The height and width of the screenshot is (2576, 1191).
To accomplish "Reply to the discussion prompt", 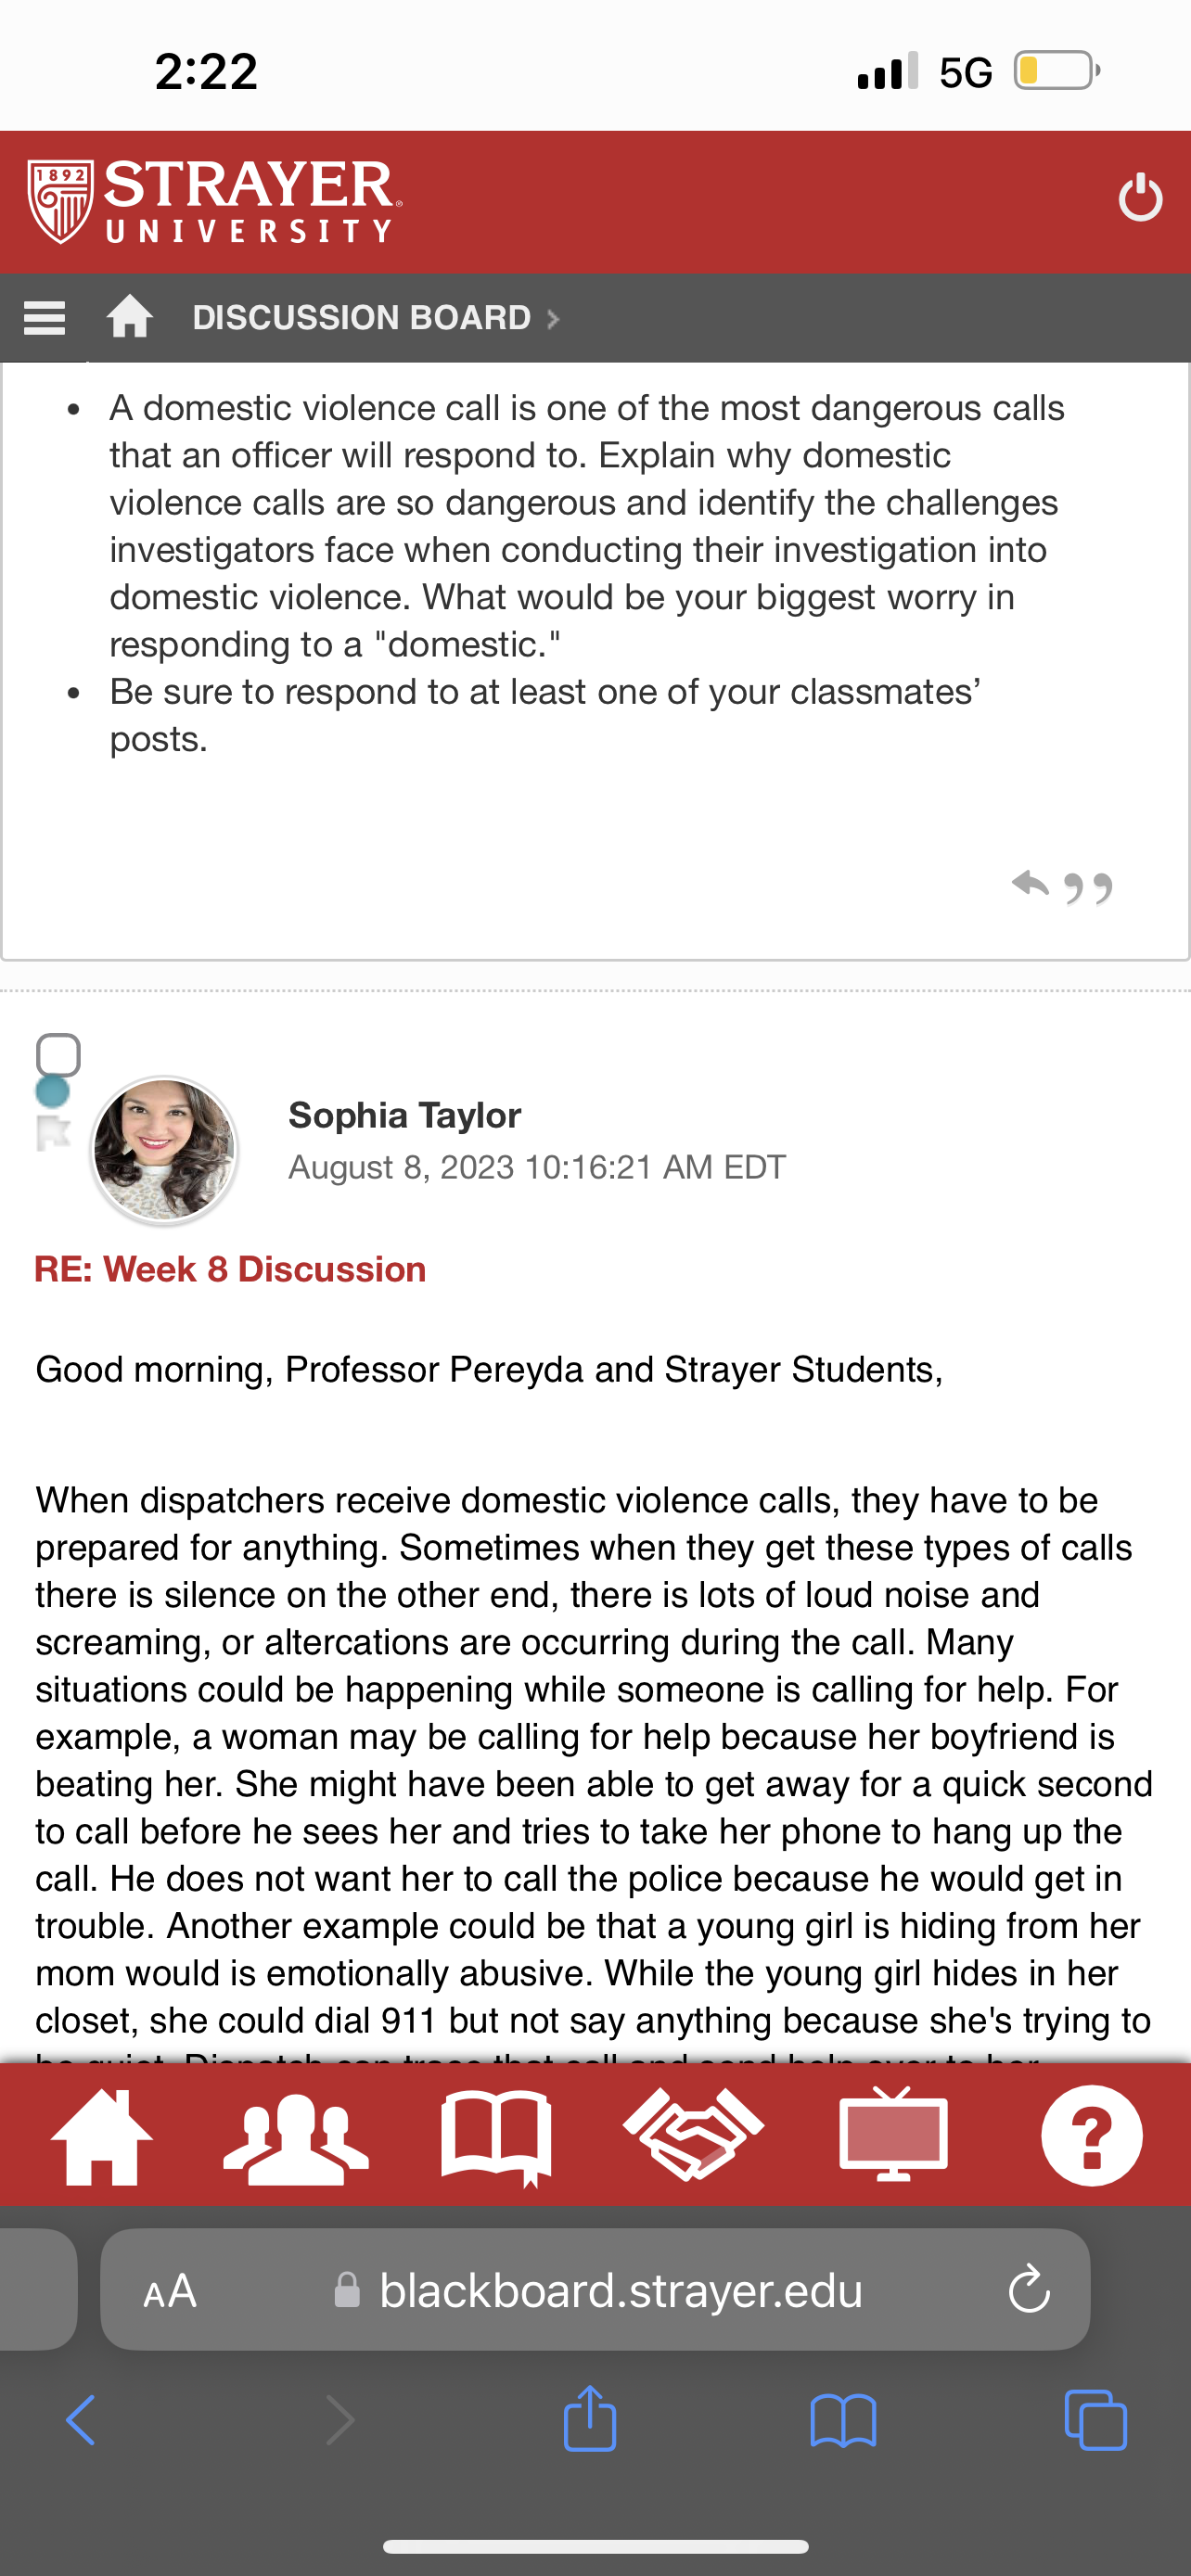I will (x=1030, y=884).
